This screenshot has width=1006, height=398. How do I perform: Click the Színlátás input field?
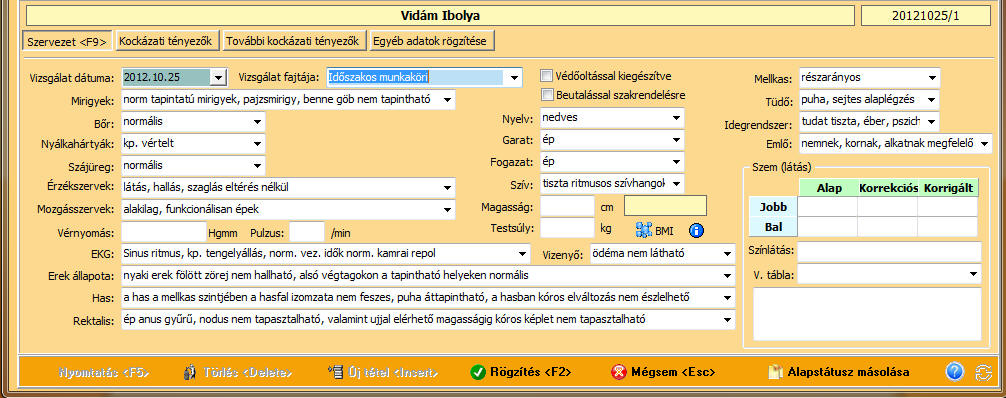click(x=889, y=252)
